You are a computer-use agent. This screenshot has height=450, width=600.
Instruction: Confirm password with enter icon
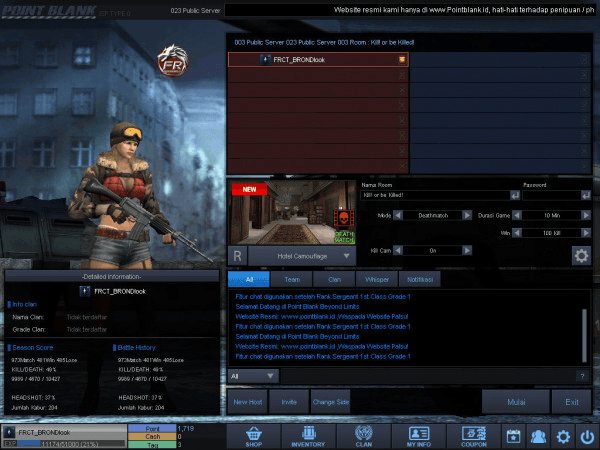(x=586, y=195)
